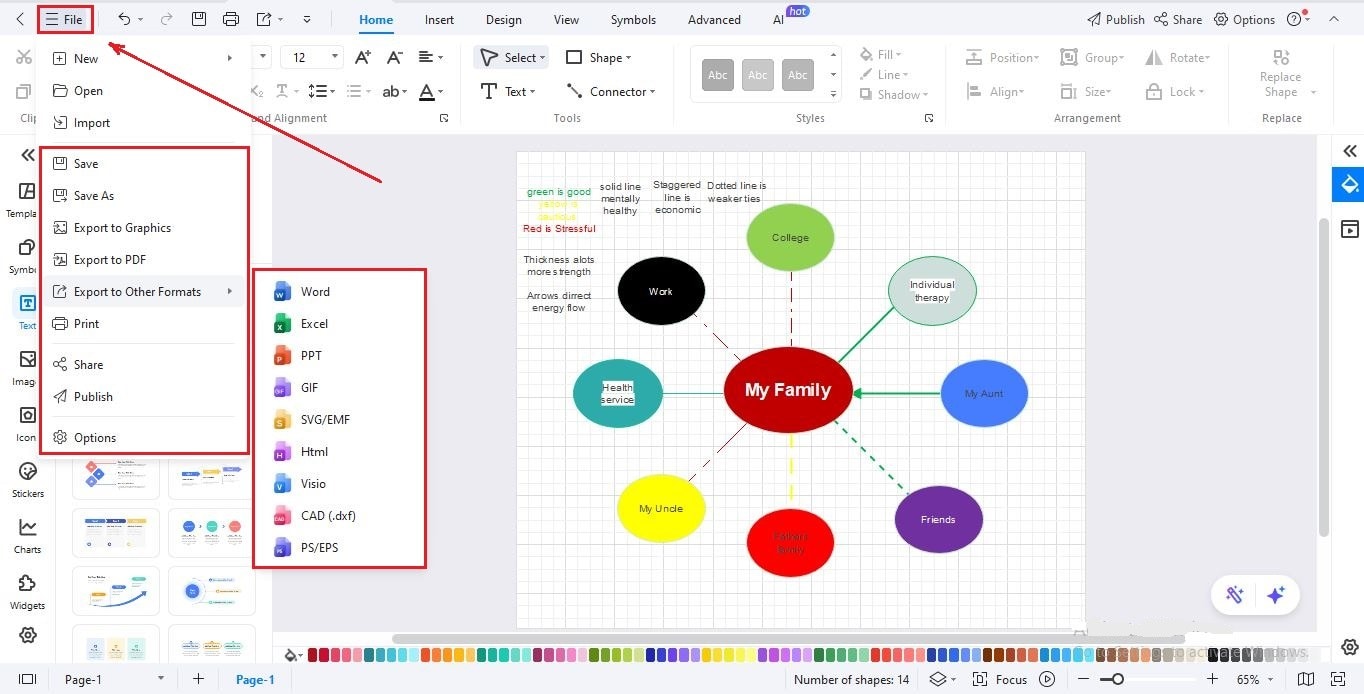Click the Redo arrow icon
This screenshot has width=1364, height=694.
tap(166, 19)
